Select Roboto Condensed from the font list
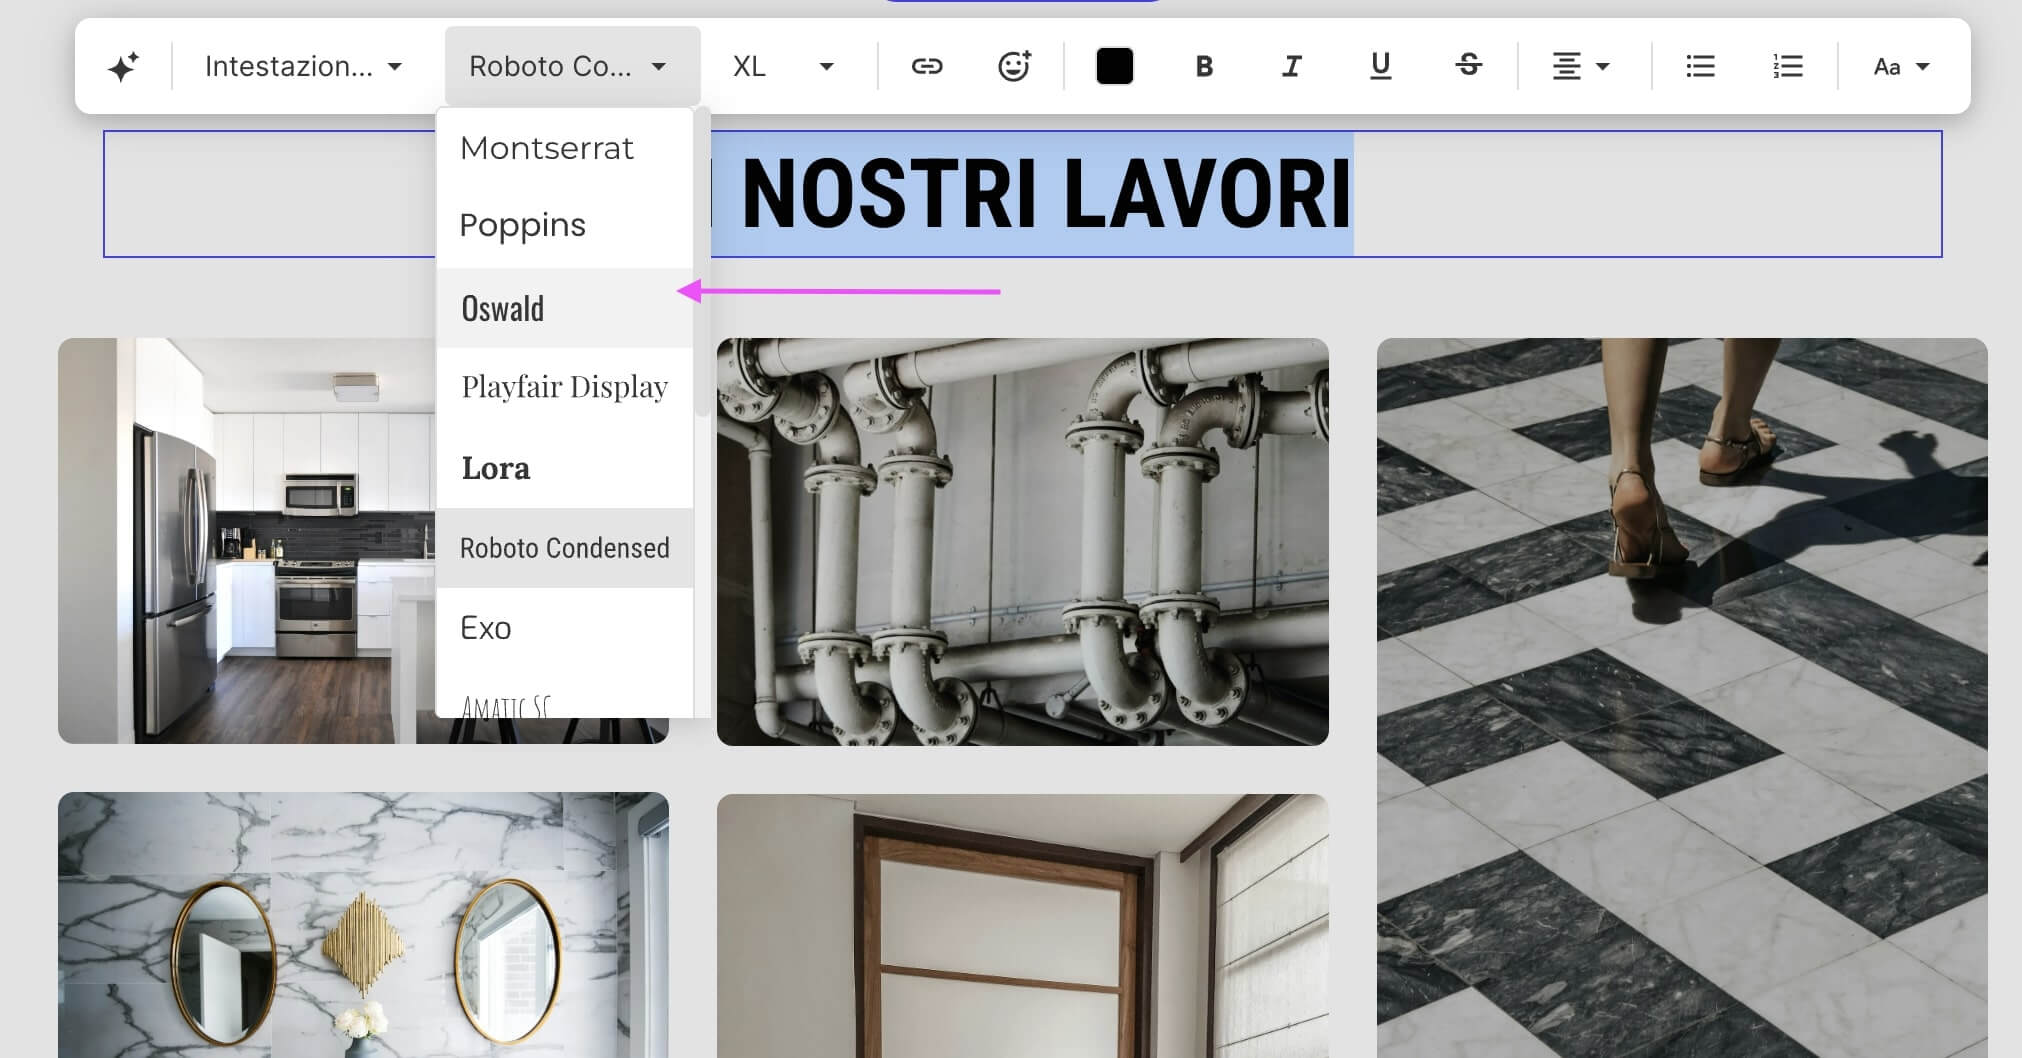The height and width of the screenshot is (1058, 2022). (565, 547)
